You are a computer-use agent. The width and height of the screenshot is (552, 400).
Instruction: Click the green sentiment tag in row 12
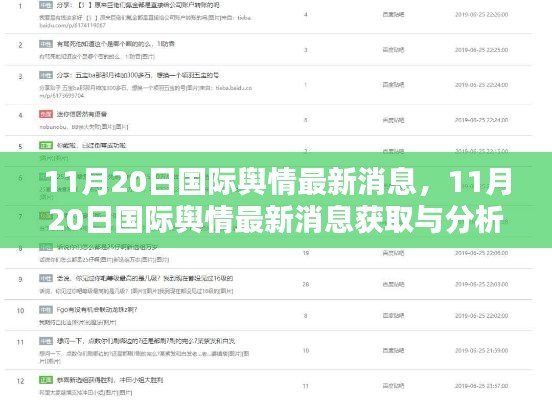[x=46, y=380]
